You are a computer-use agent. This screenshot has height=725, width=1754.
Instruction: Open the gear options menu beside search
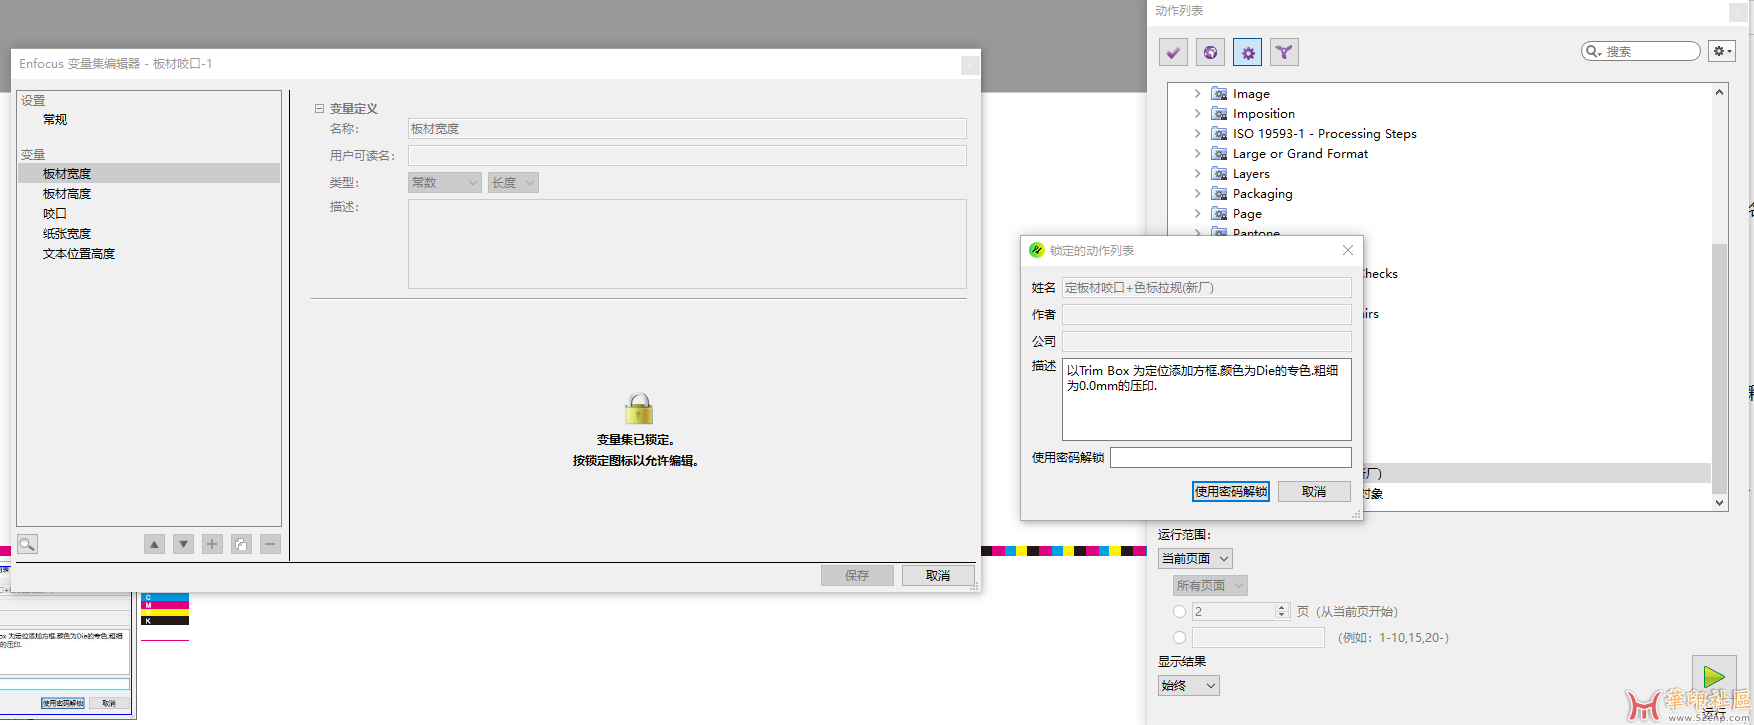click(1721, 51)
